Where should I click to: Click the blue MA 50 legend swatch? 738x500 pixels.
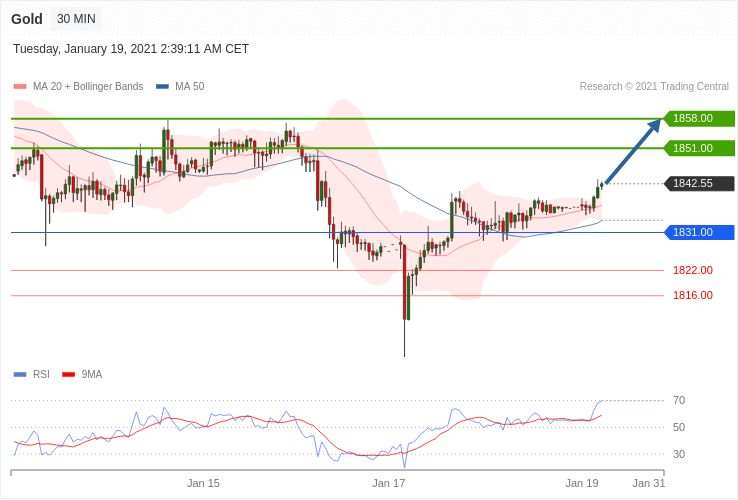162,87
